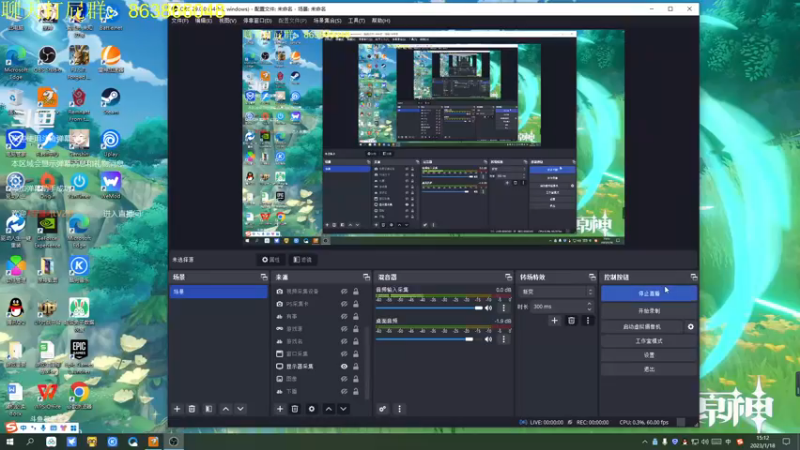Image resolution: width=800 pixels, height=450 pixels.
Task: Open the Tools menu
Action: point(356,20)
